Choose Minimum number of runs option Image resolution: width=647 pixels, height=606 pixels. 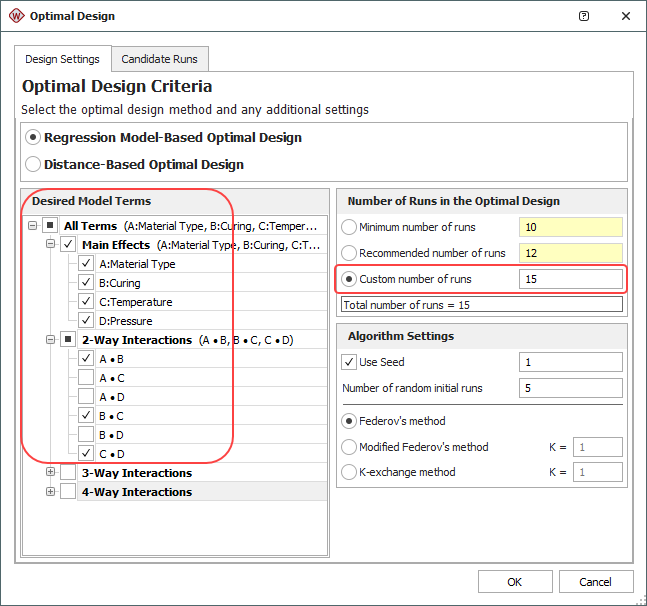pyautogui.click(x=349, y=227)
